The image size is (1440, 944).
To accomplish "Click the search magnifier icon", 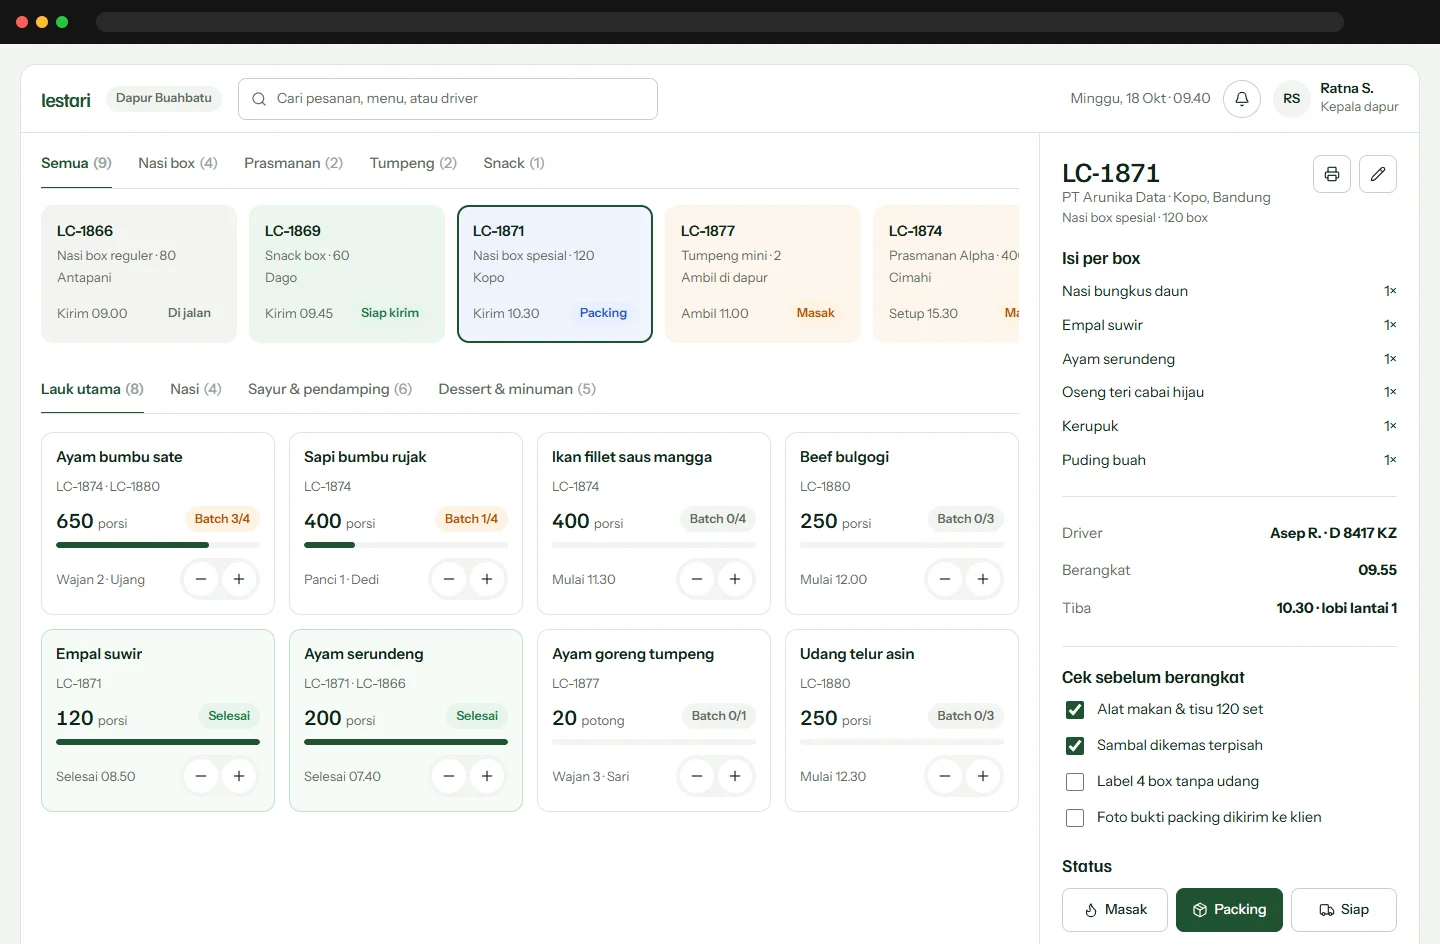I will (x=259, y=99).
